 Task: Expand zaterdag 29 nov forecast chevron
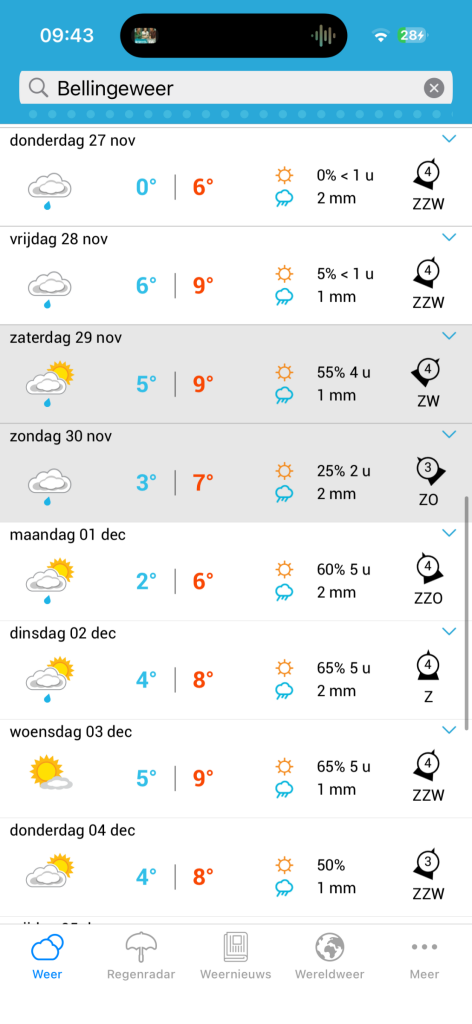pyautogui.click(x=448, y=336)
